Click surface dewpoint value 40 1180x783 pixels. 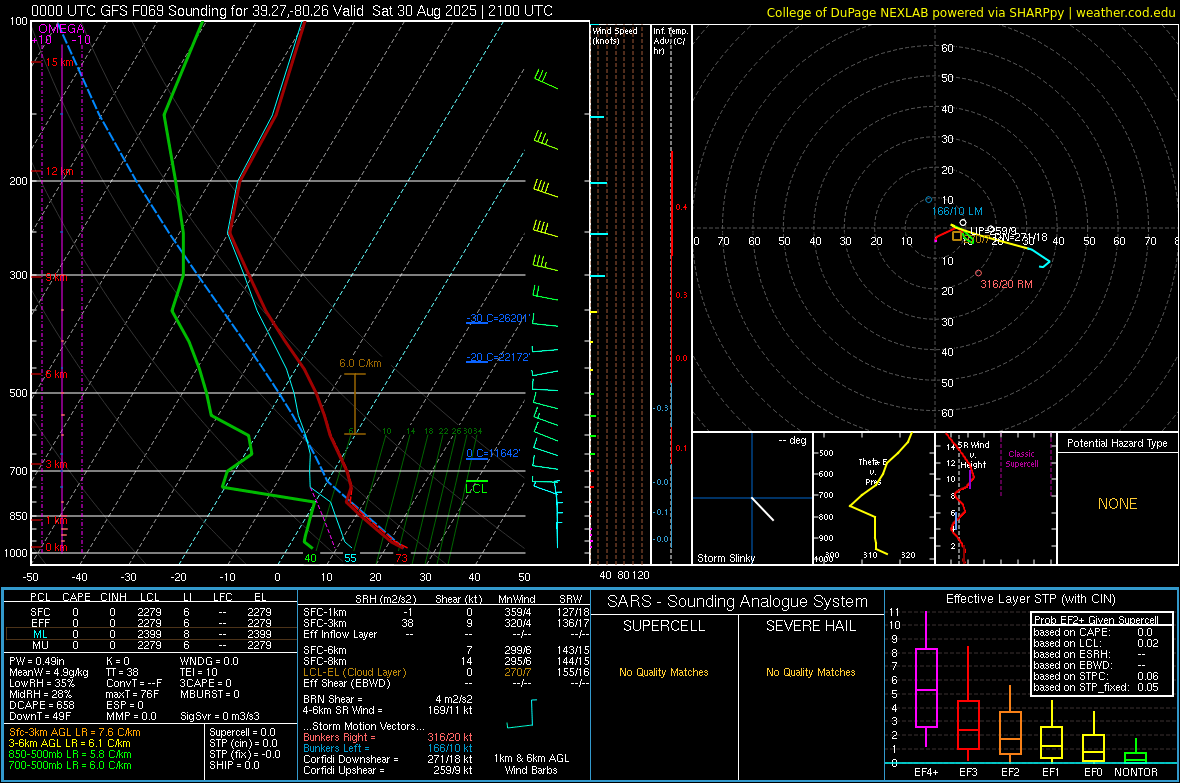[x=310, y=558]
